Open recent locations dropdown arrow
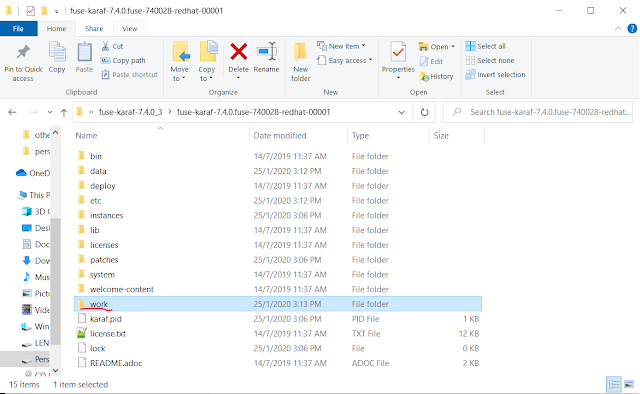The image size is (640, 394). [x=50, y=112]
